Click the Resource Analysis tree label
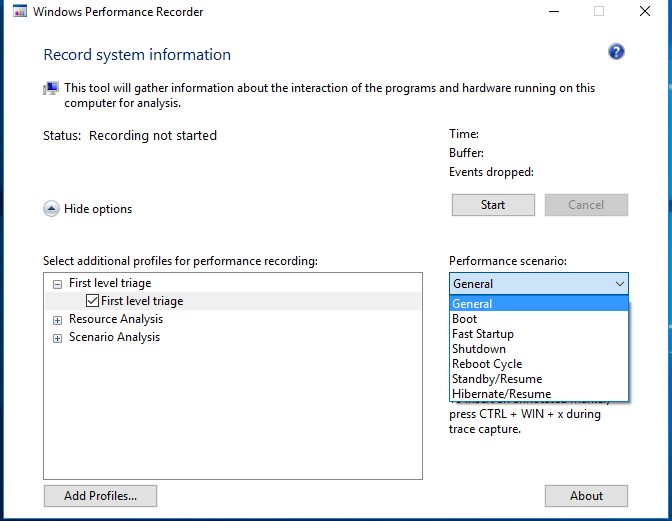 pos(116,319)
